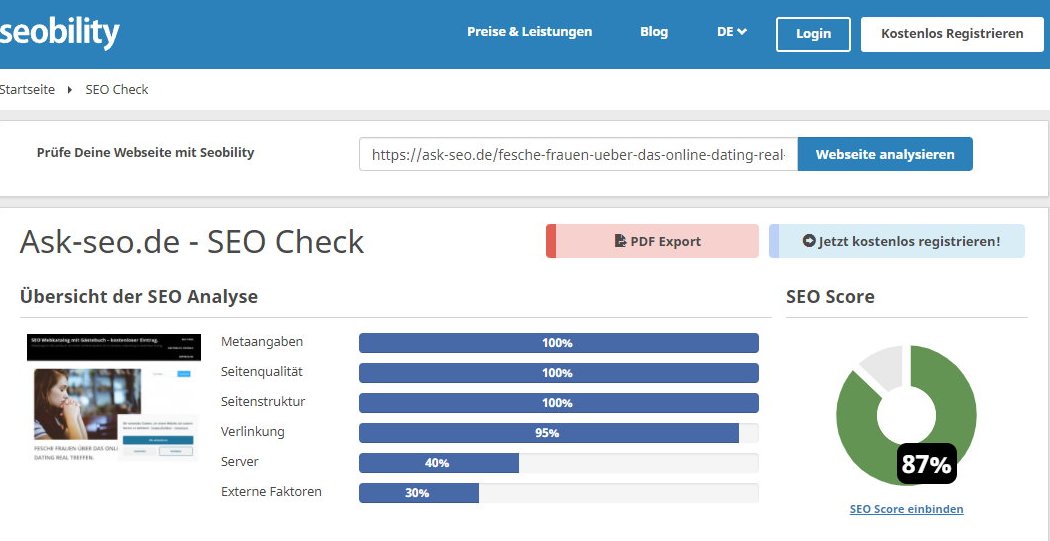The width and height of the screenshot is (1050, 541).
Task: Click the PDF Export button
Action: (652, 241)
